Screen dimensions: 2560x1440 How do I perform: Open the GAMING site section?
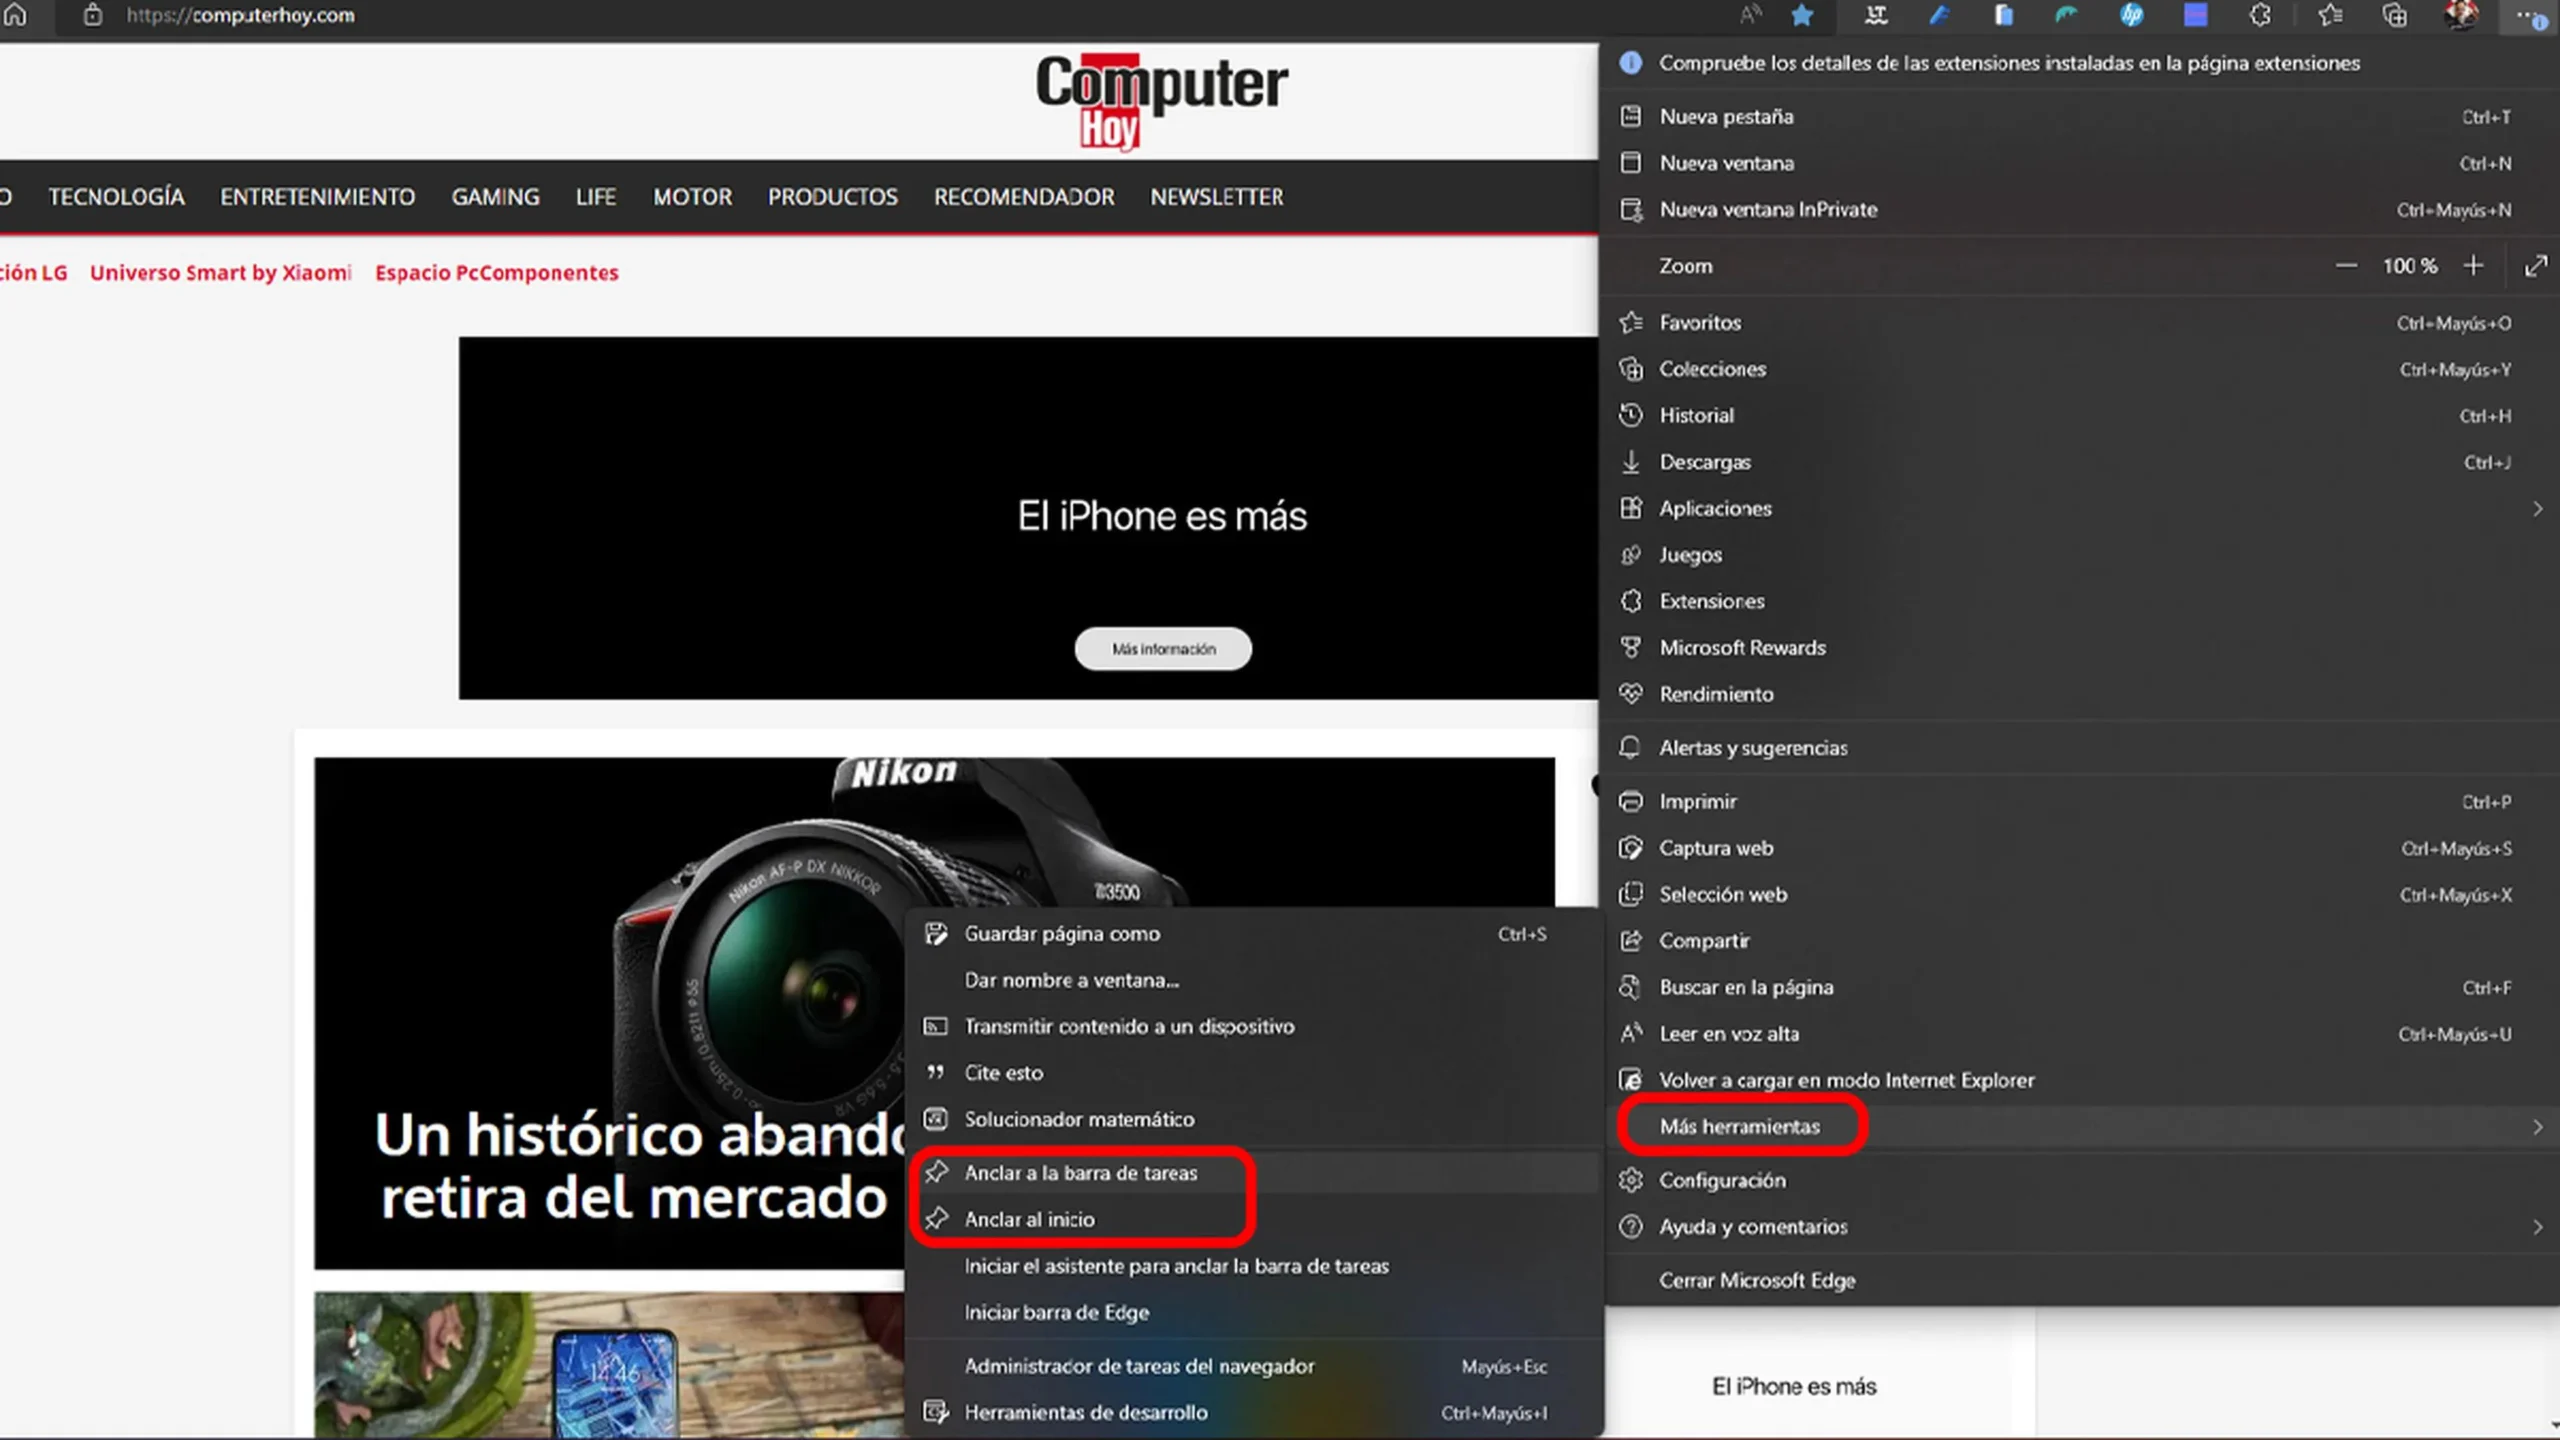click(x=495, y=197)
